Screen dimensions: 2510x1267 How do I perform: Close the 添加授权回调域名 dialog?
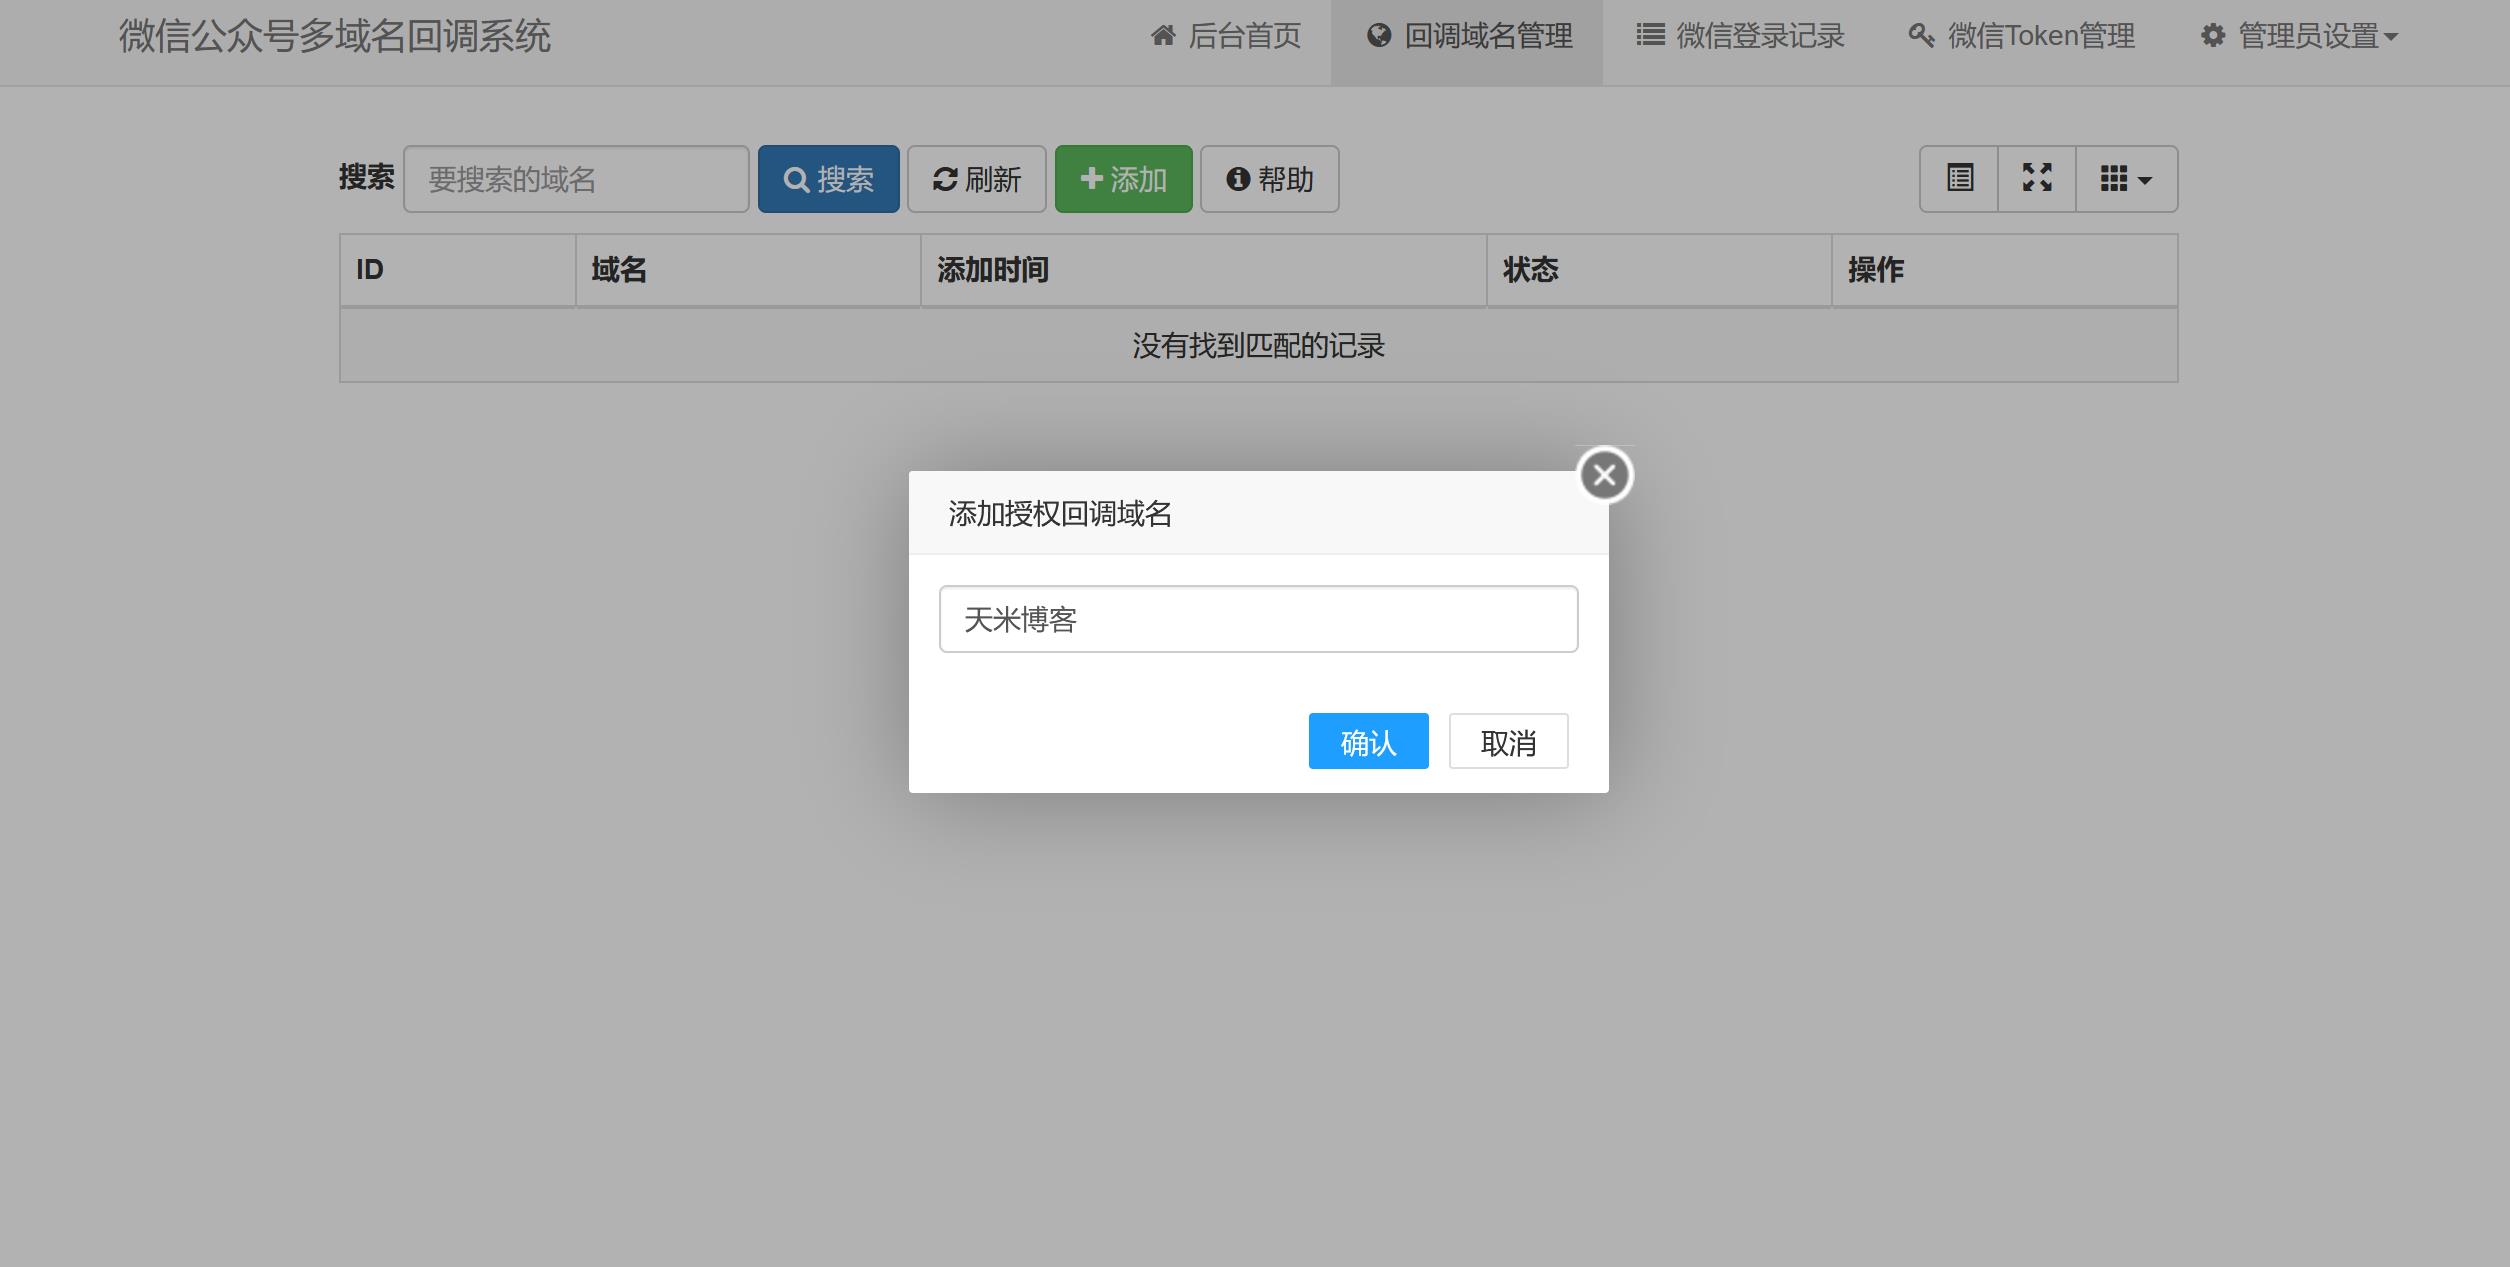1605,474
